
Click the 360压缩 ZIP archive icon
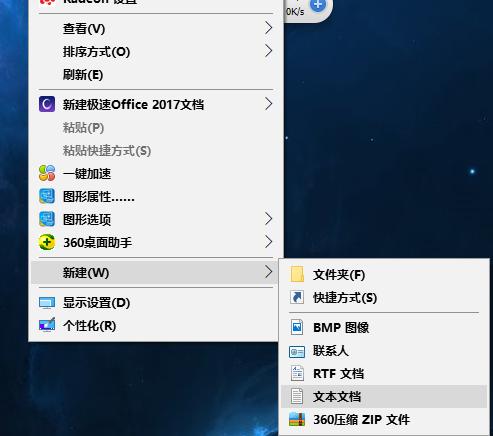(297, 419)
